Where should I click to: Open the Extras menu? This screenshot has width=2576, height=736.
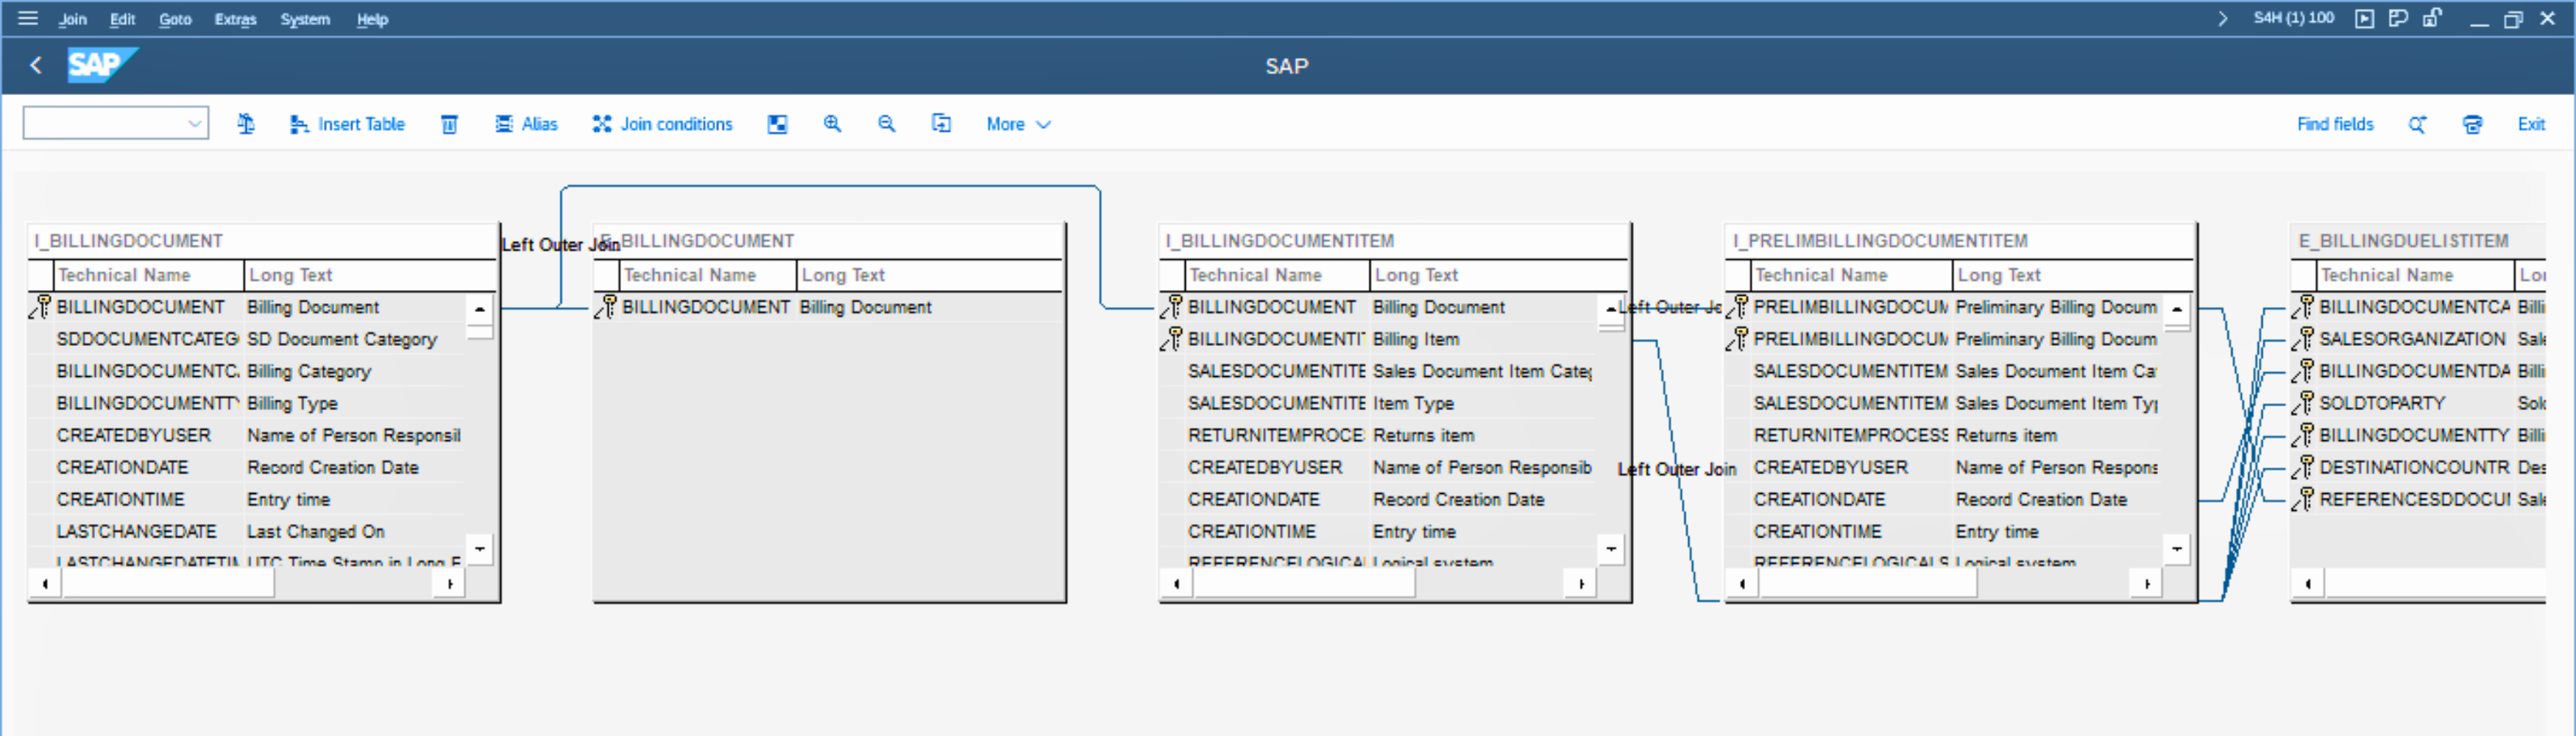point(235,19)
